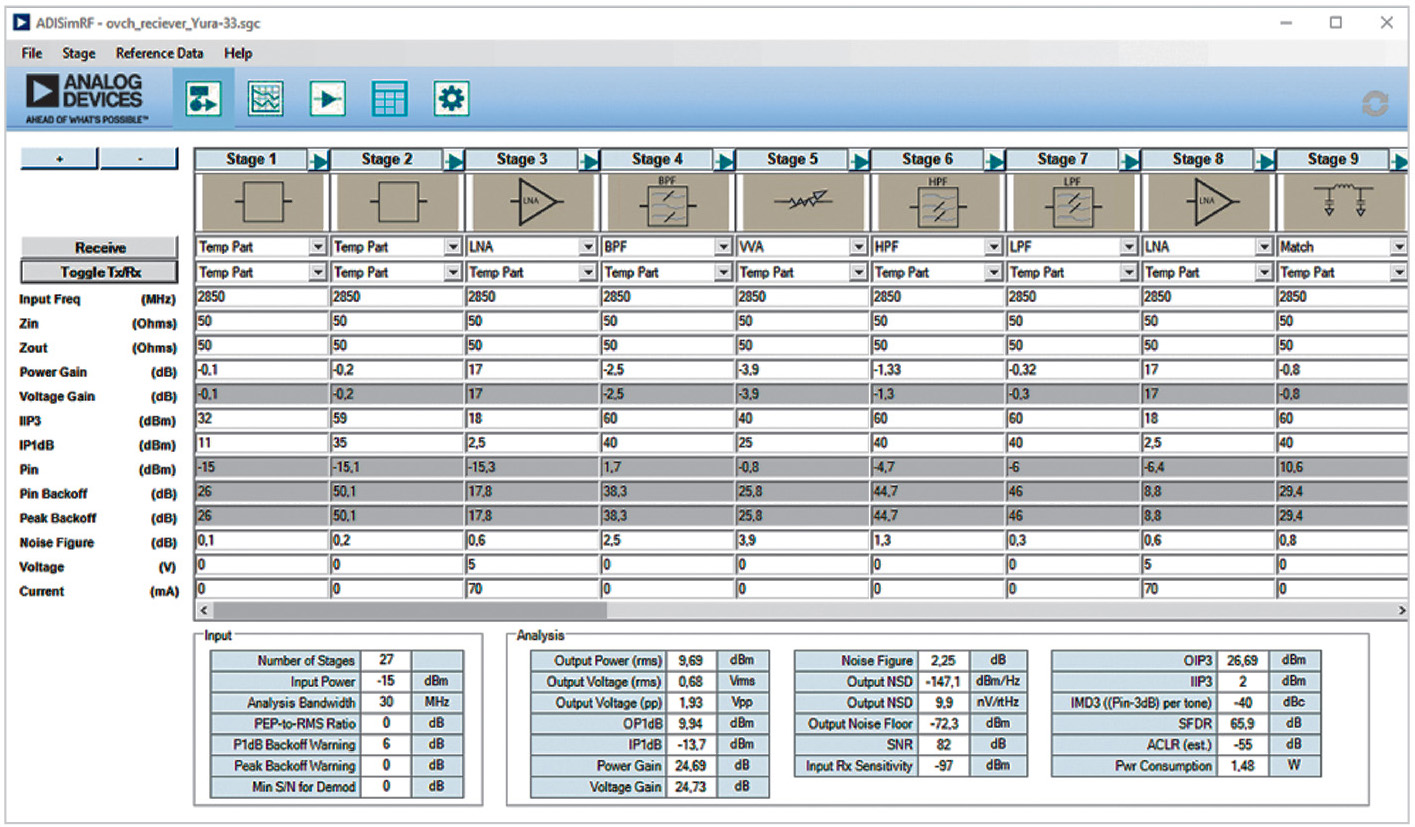Image resolution: width=1415 pixels, height=827 pixels.
Task: Open the table grid toolbar icon
Action: [389, 99]
